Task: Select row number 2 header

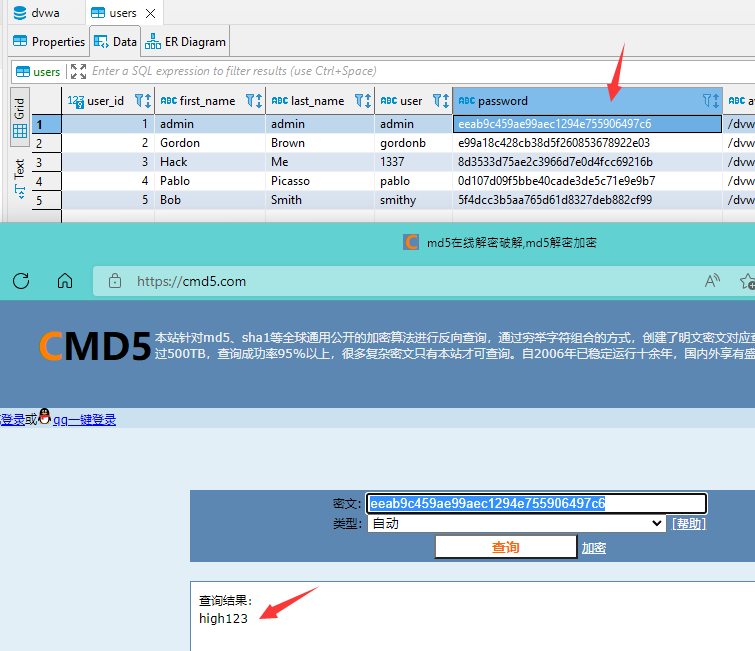Action: [x=46, y=143]
